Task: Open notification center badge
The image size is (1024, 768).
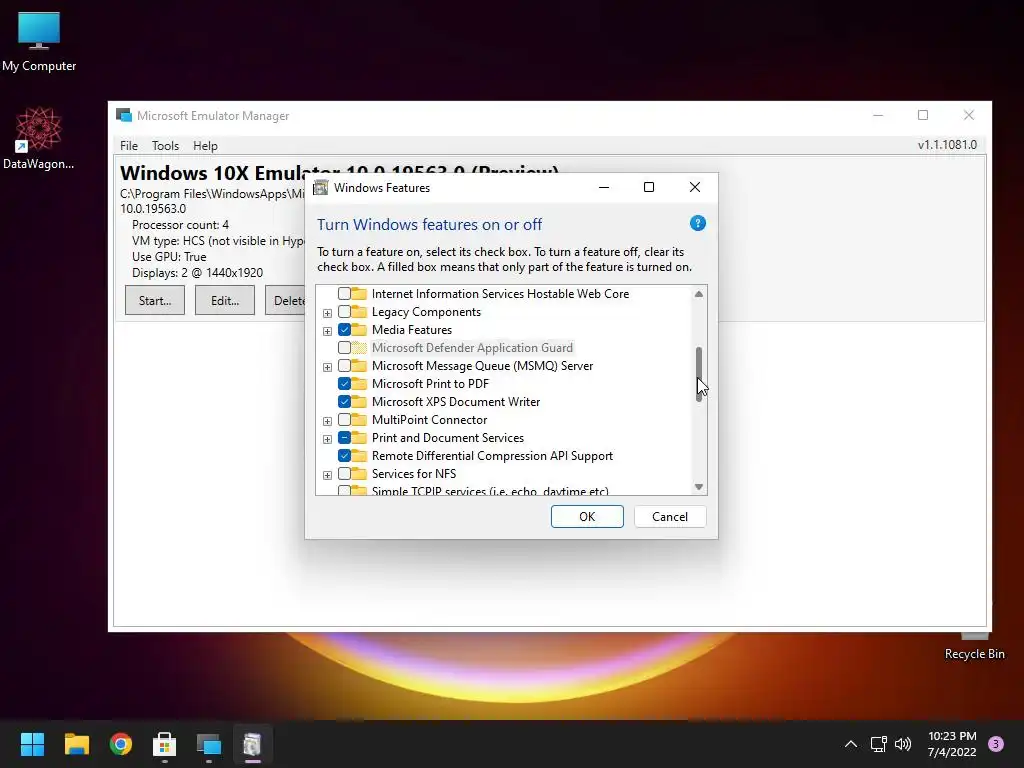Action: 996,744
